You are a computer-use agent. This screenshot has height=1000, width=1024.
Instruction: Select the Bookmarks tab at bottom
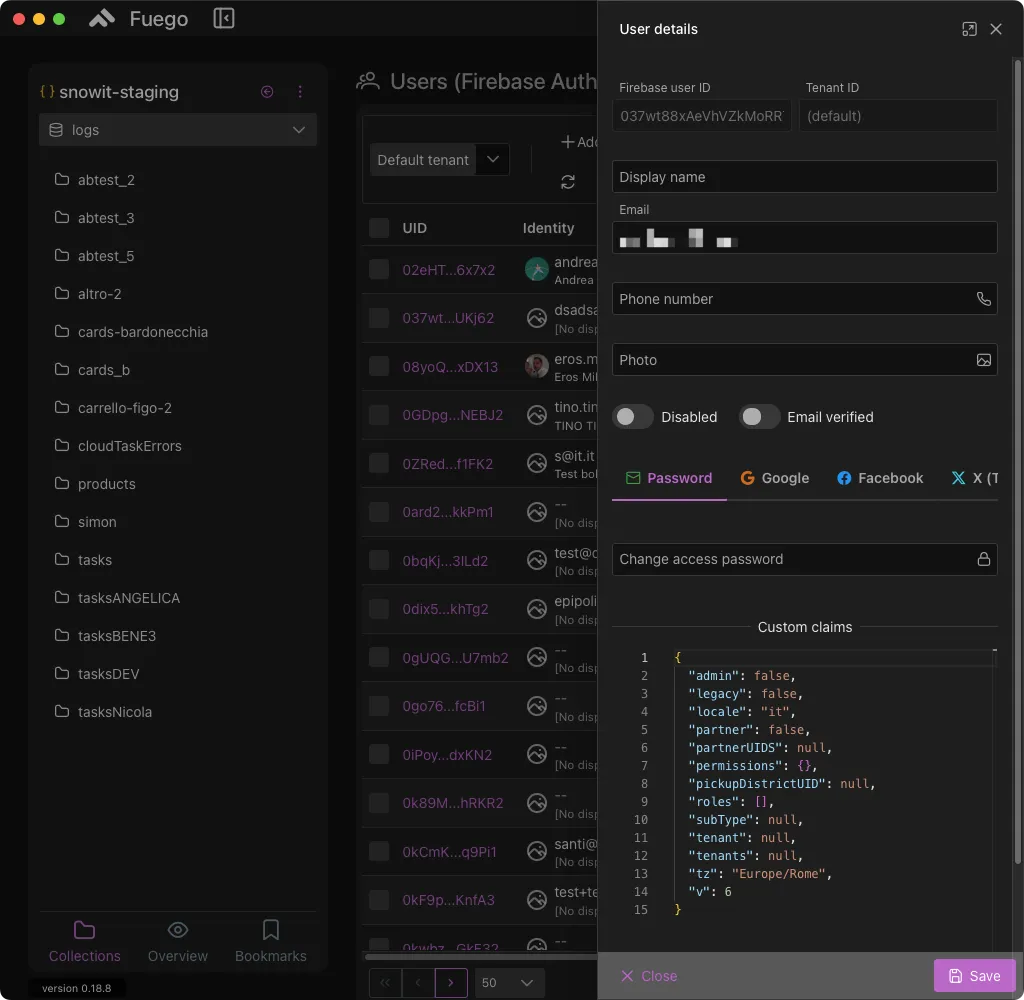(x=270, y=940)
